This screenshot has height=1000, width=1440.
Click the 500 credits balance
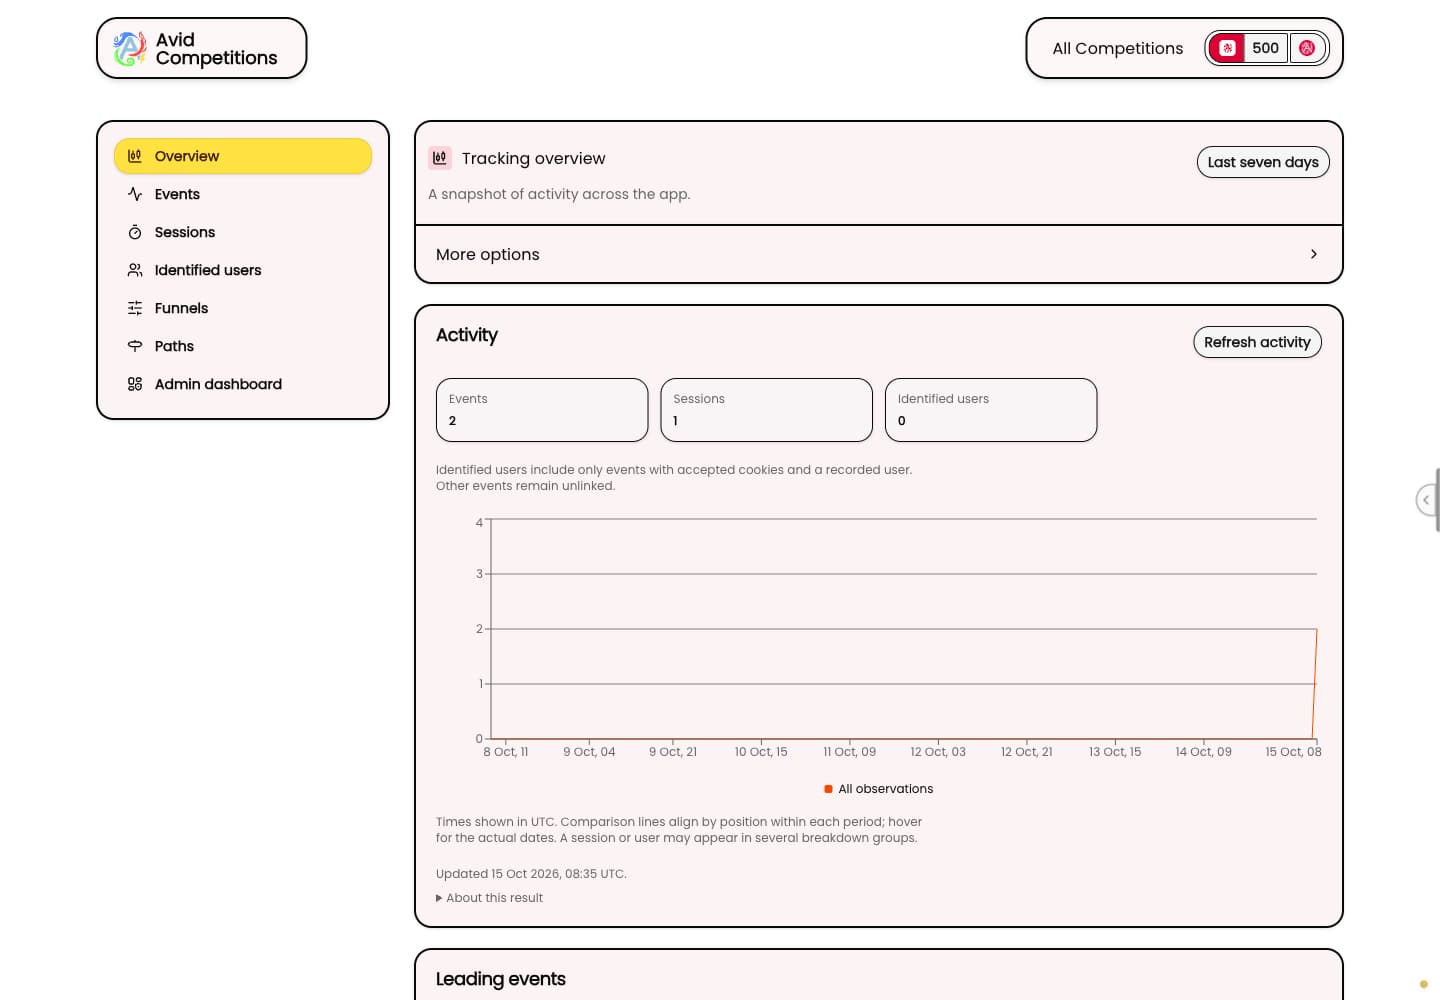1266,48
